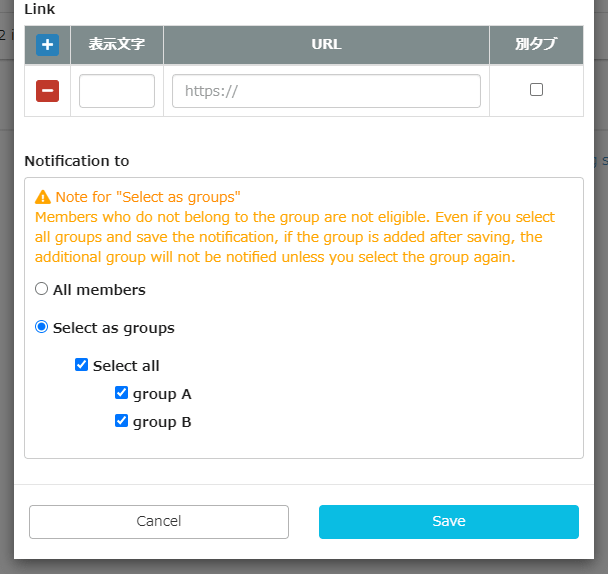
Task: Click the Notification to section label
Action: coord(77,161)
